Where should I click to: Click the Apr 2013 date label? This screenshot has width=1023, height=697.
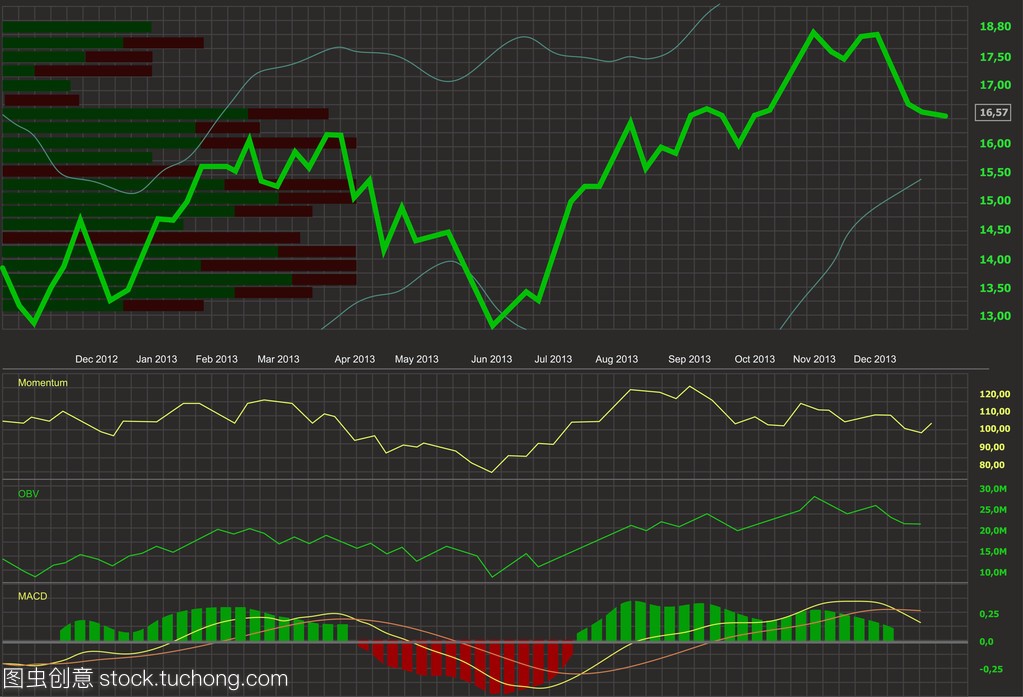coord(355,359)
